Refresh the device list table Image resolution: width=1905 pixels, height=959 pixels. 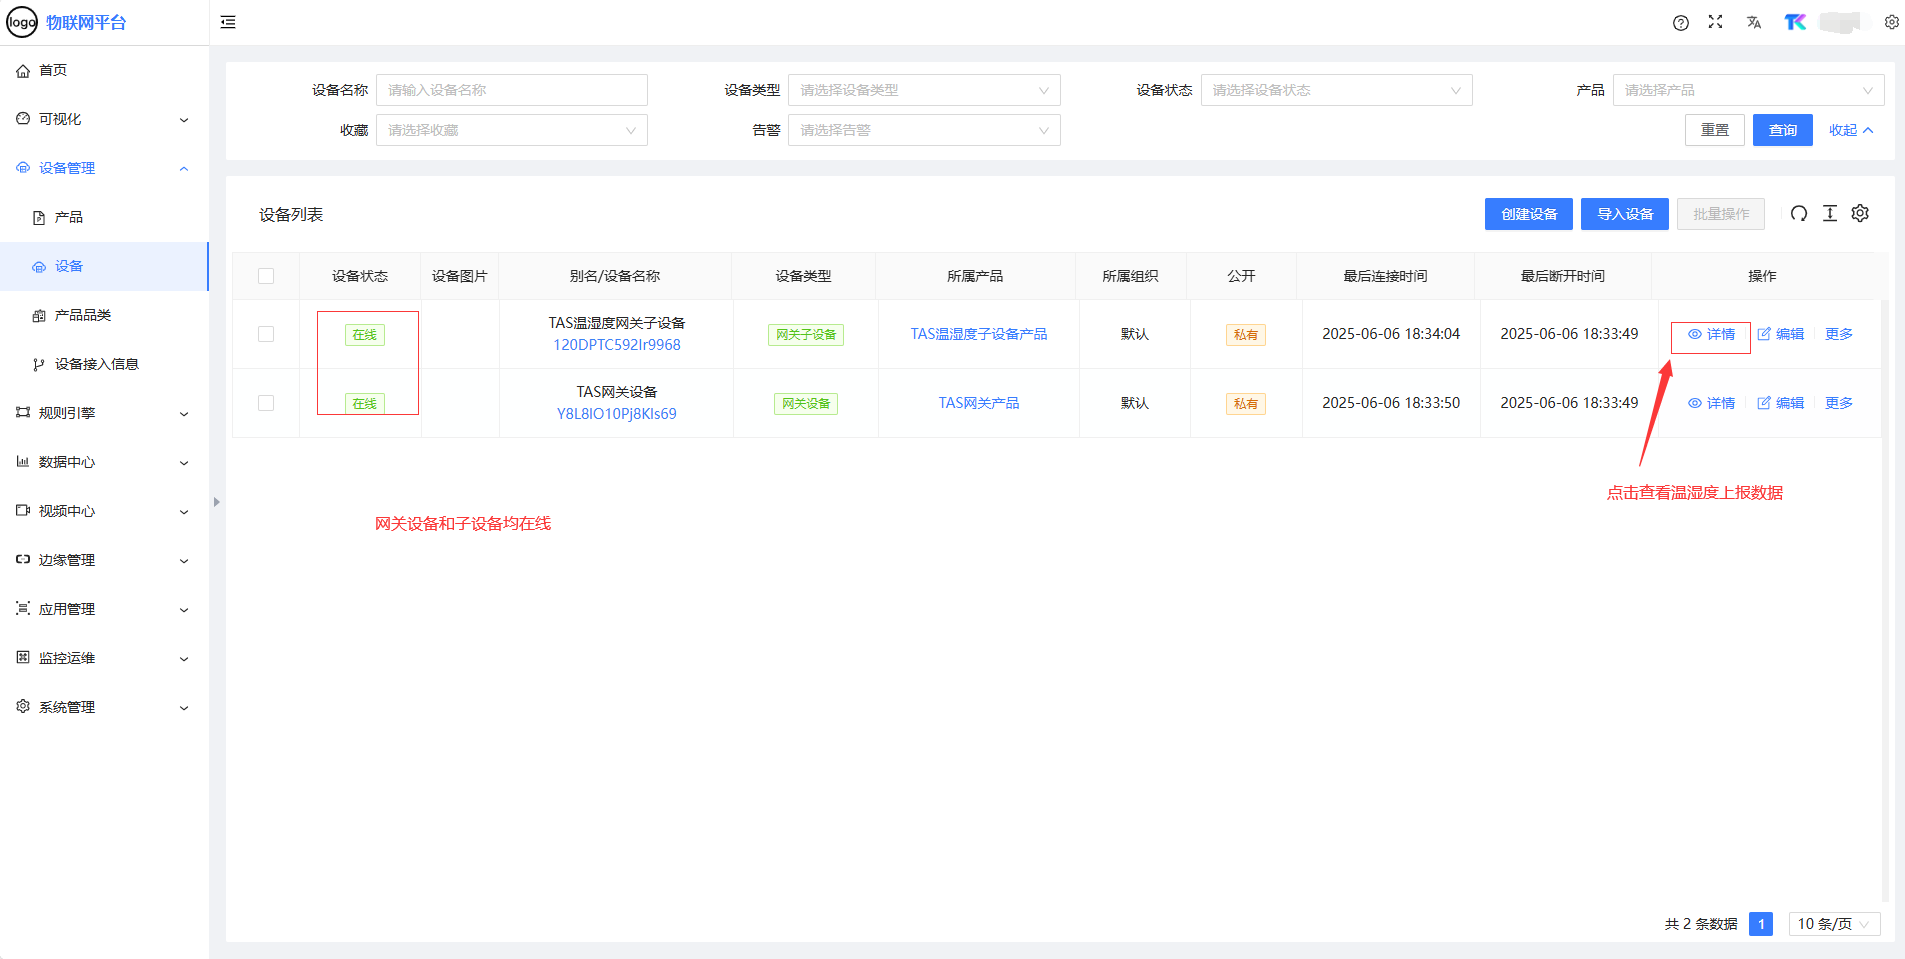pyautogui.click(x=1798, y=214)
